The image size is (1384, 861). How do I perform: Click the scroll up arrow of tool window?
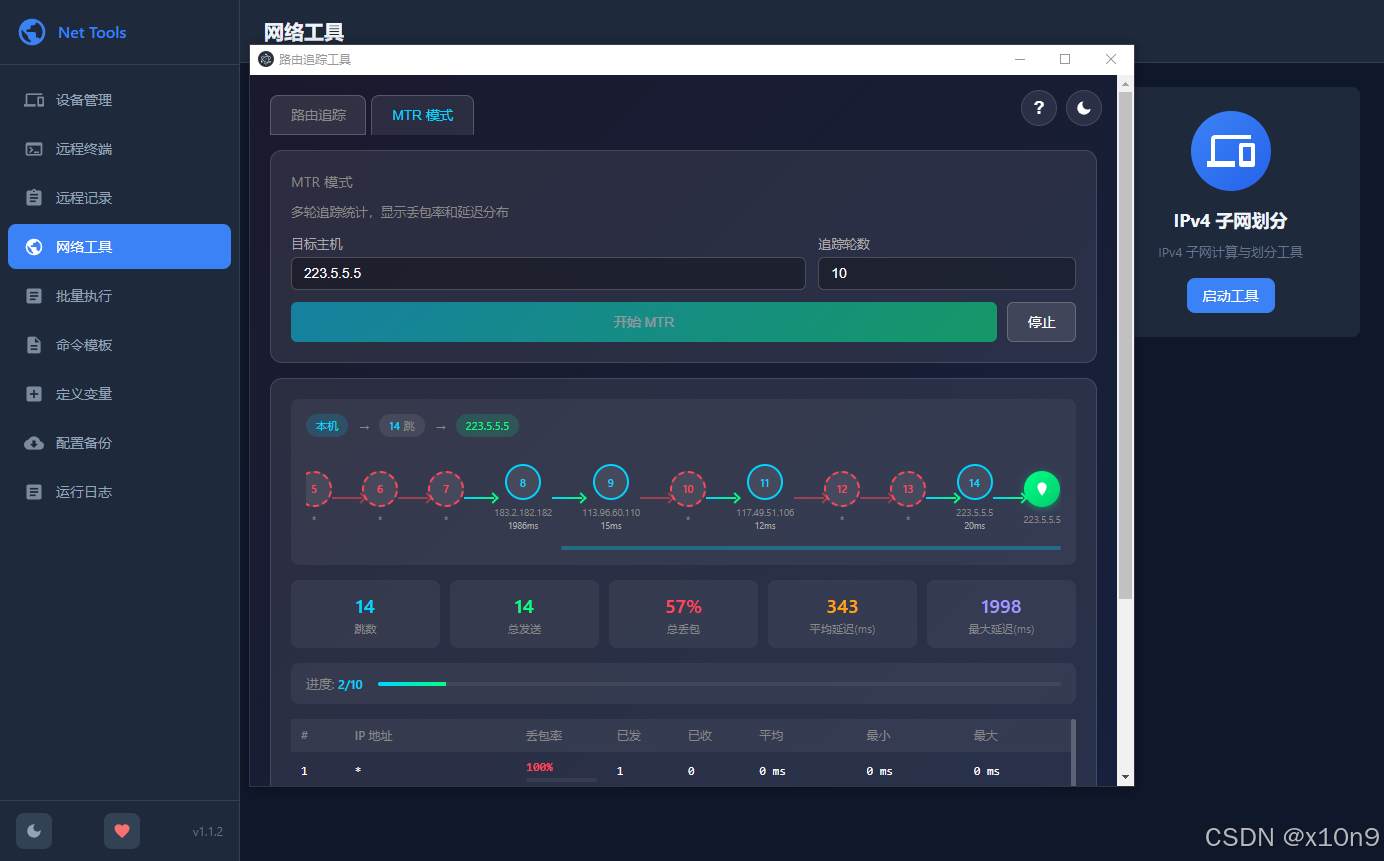tap(1125, 83)
